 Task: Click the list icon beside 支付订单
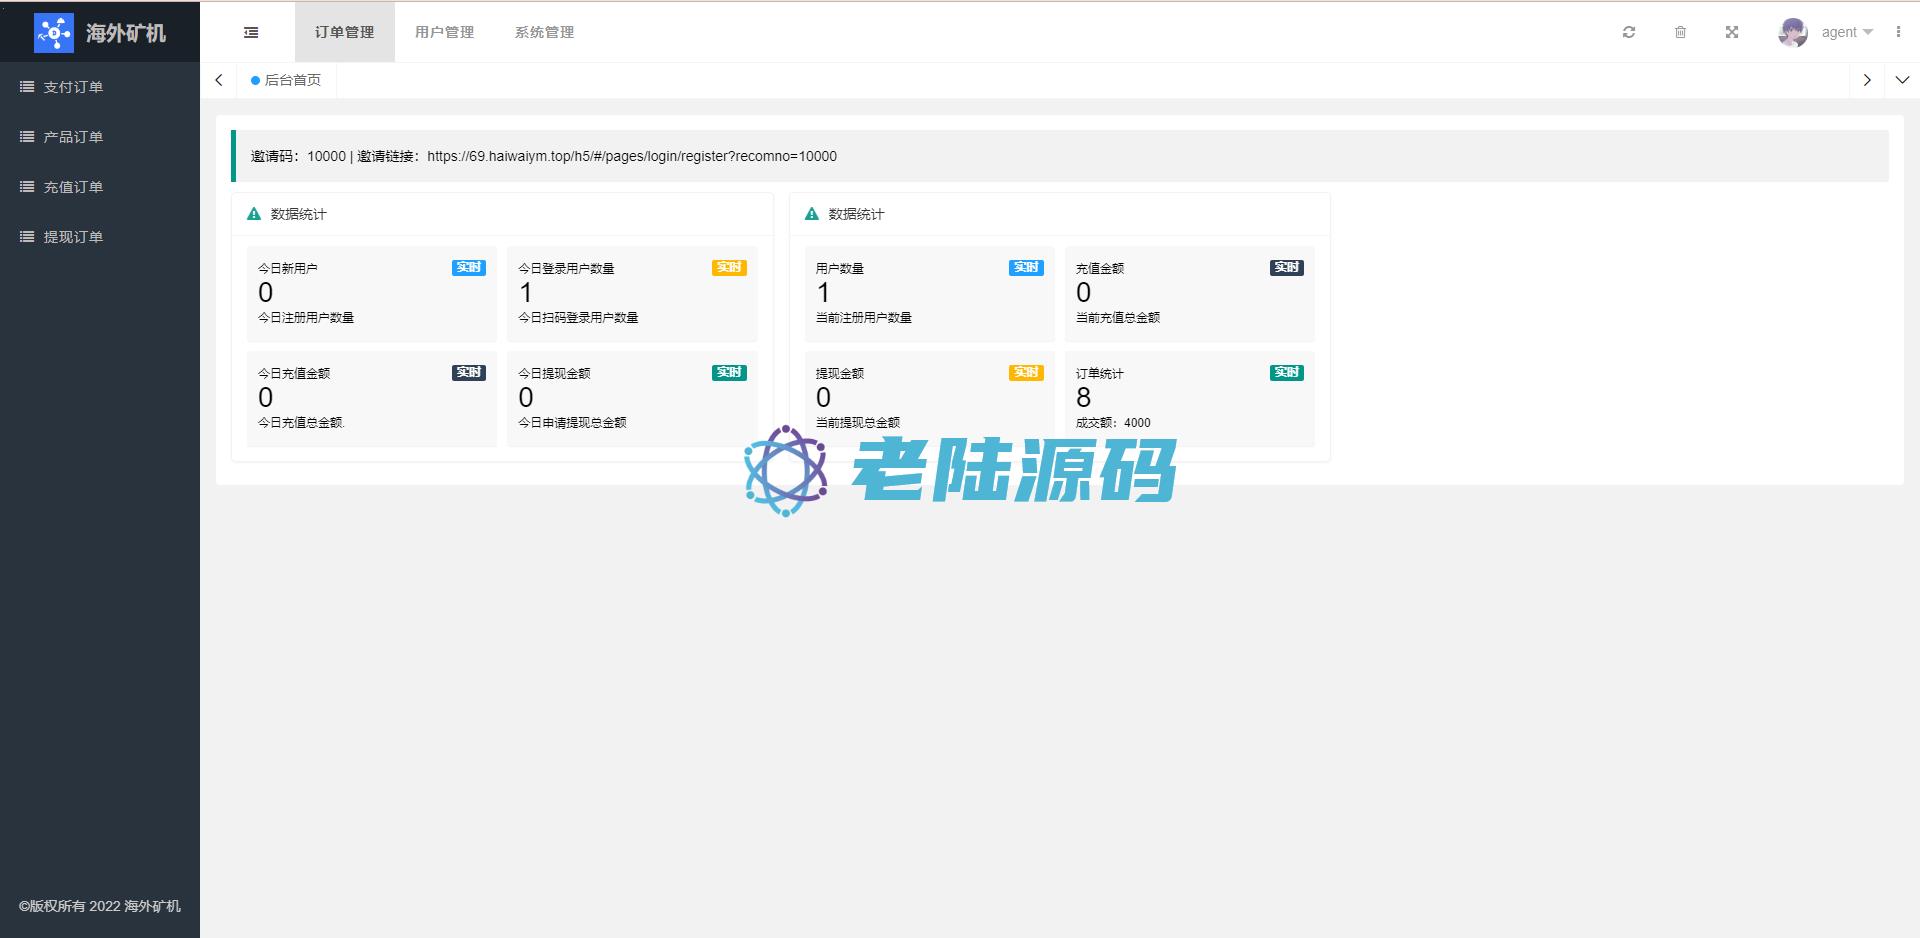coord(27,87)
